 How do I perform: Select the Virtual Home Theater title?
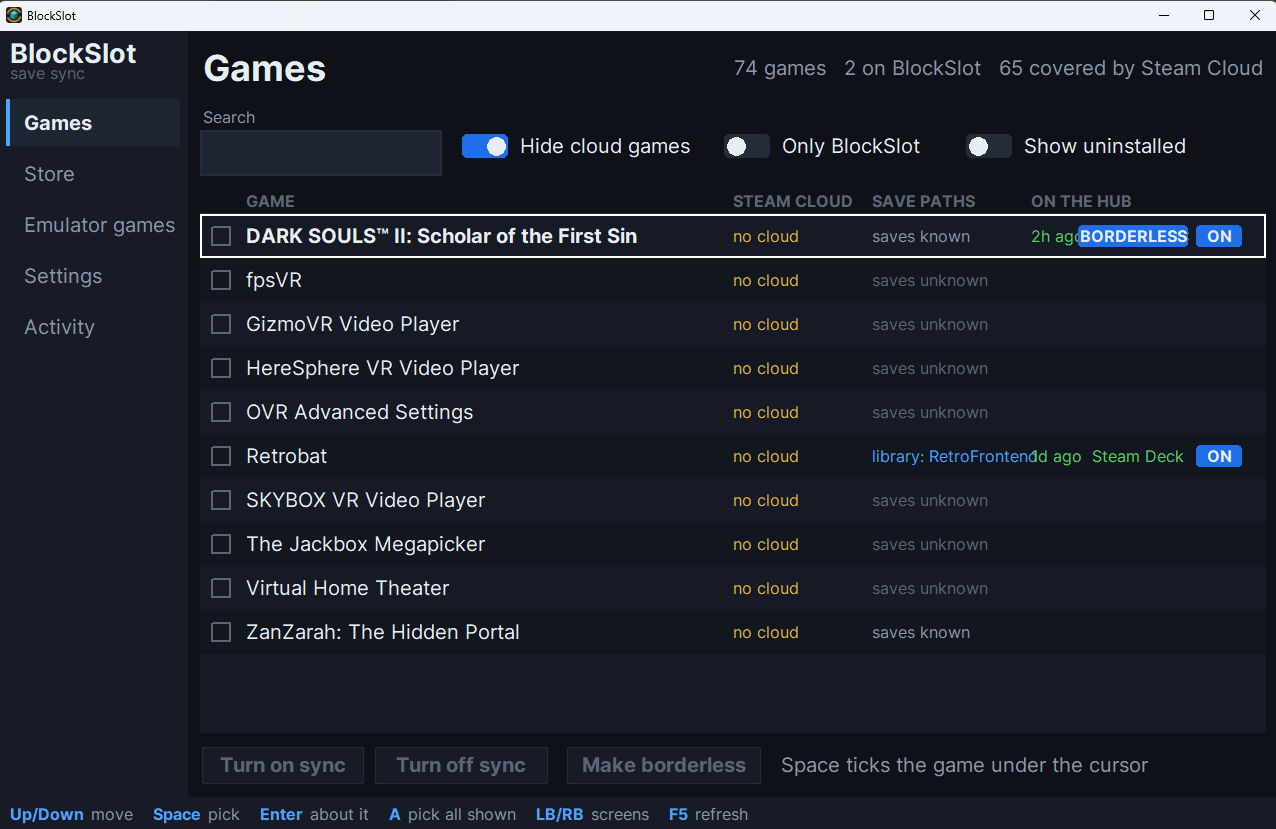[x=348, y=588]
